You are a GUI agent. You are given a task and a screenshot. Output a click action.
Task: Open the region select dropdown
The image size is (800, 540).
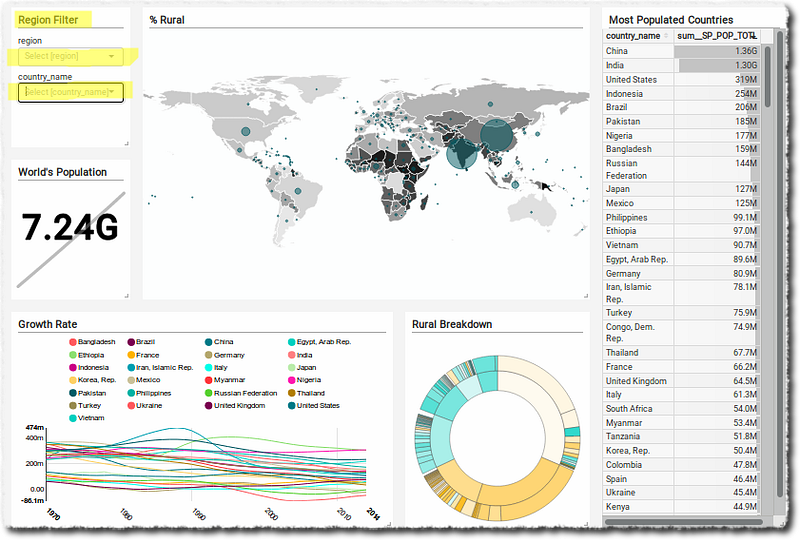(70, 56)
